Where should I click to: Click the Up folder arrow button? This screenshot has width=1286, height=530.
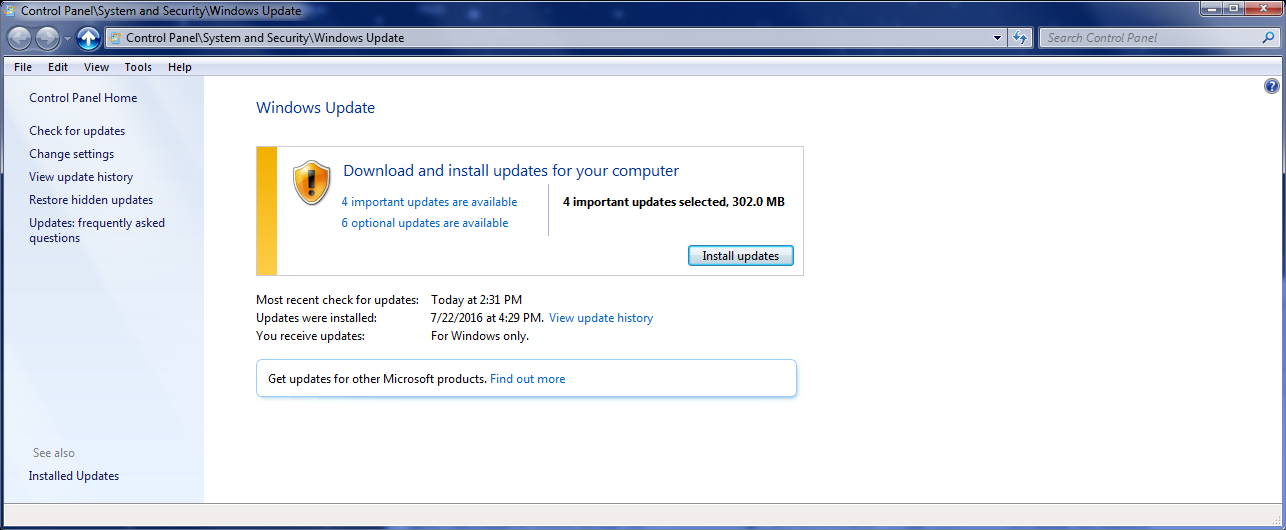point(89,38)
